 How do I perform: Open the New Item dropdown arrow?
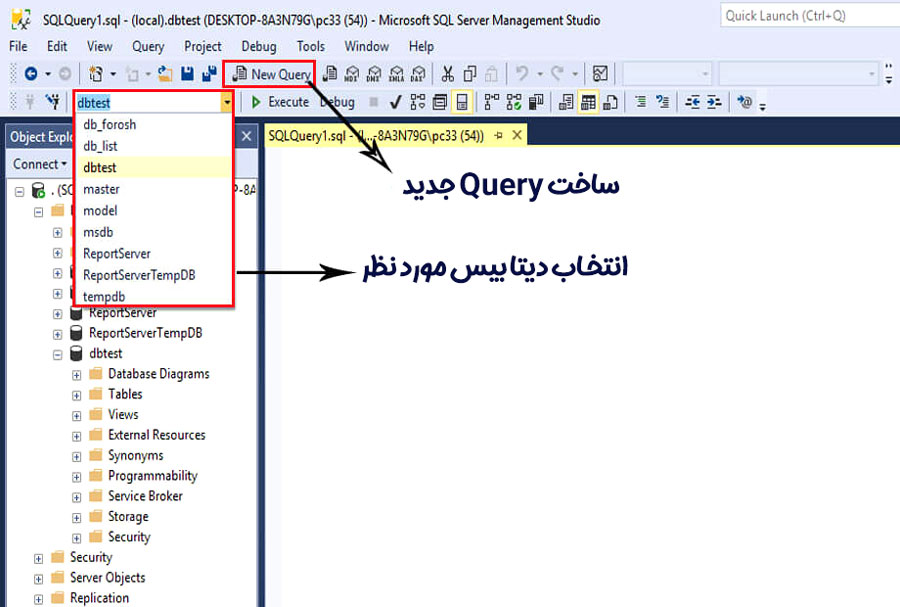coord(113,74)
